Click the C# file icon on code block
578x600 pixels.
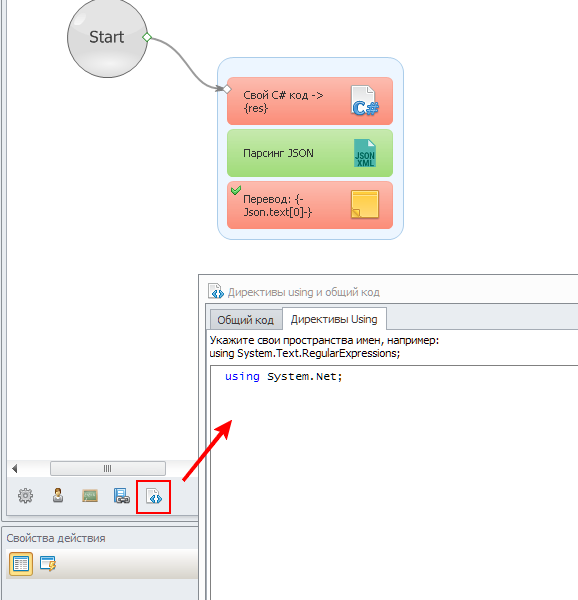(x=365, y=101)
